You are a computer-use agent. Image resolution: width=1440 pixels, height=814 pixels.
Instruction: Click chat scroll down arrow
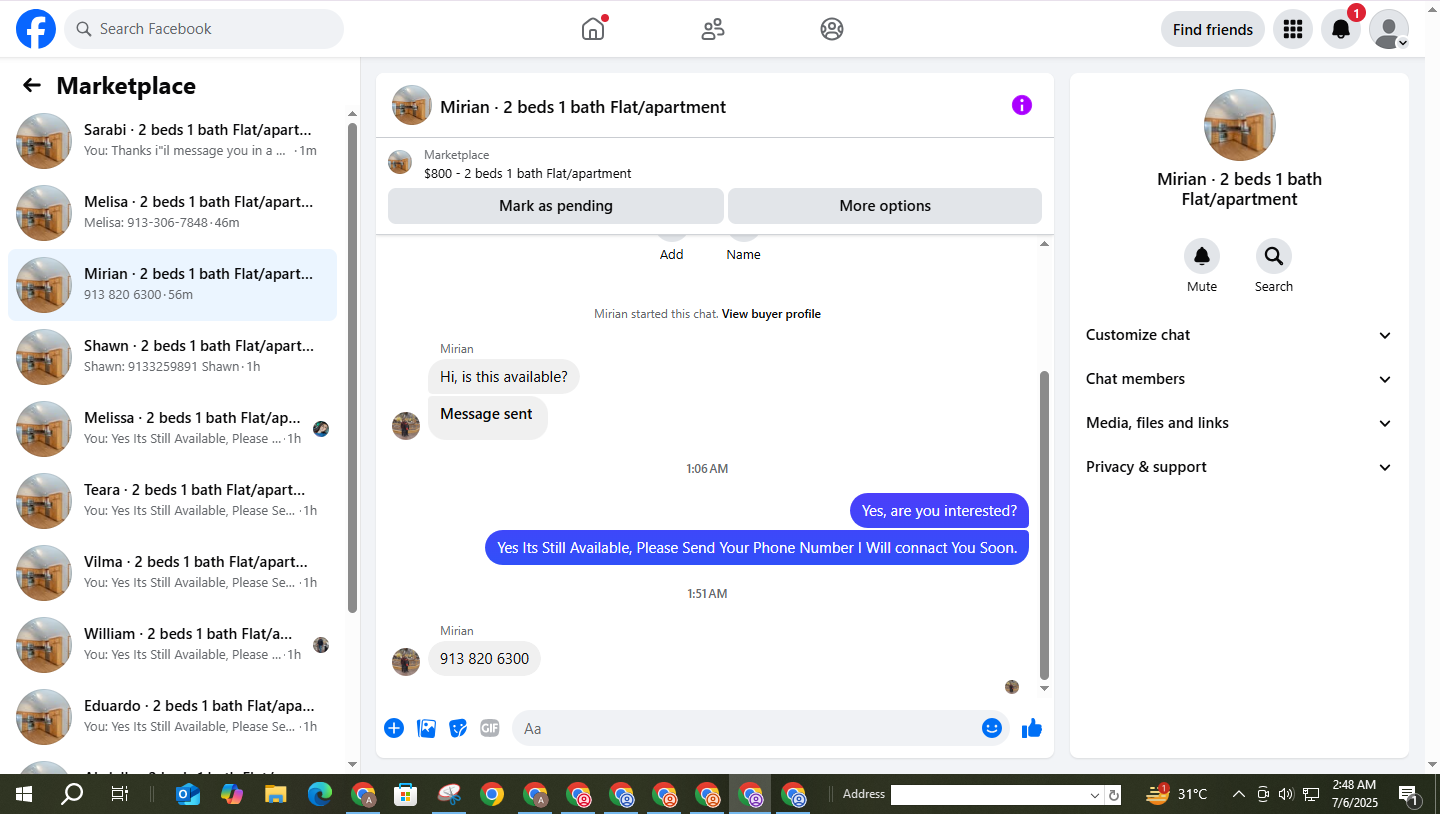1045,689
